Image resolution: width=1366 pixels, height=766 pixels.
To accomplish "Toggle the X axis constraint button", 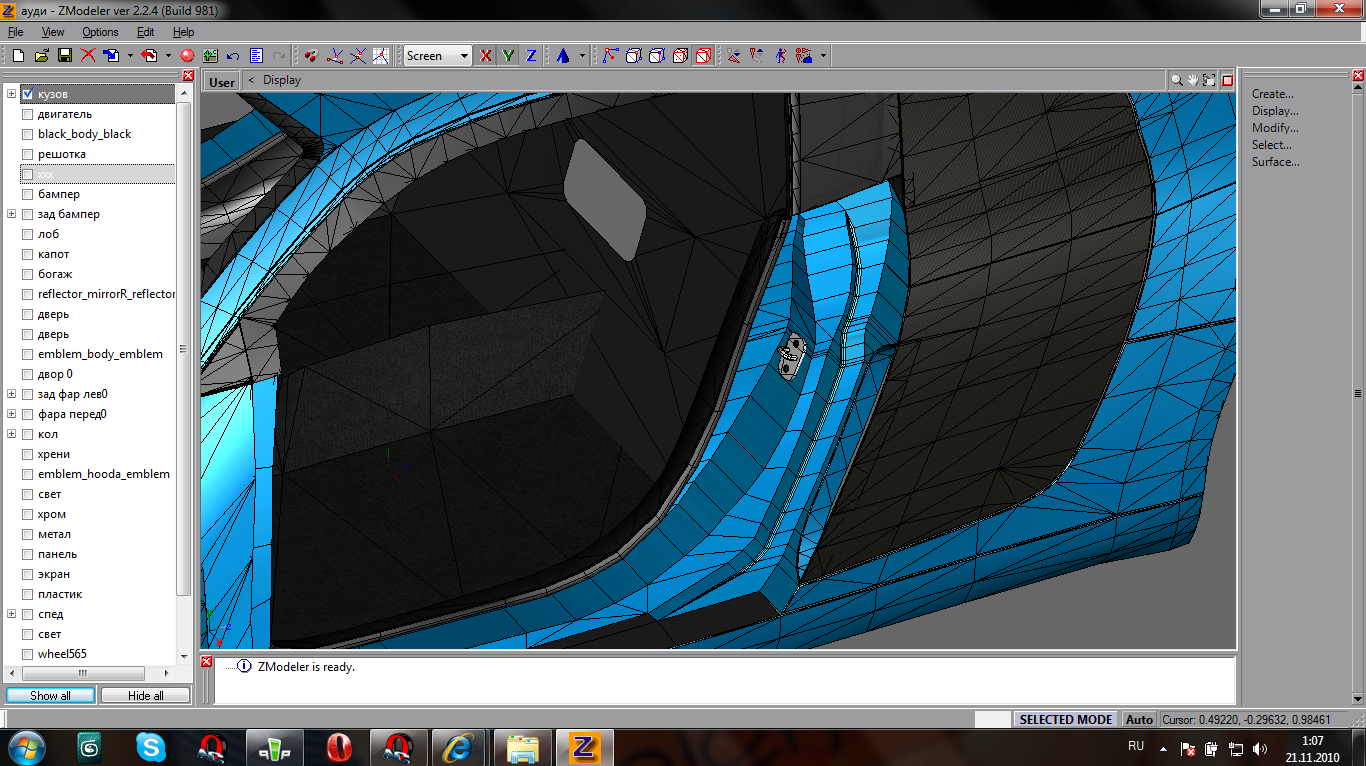I will [486, 56].
